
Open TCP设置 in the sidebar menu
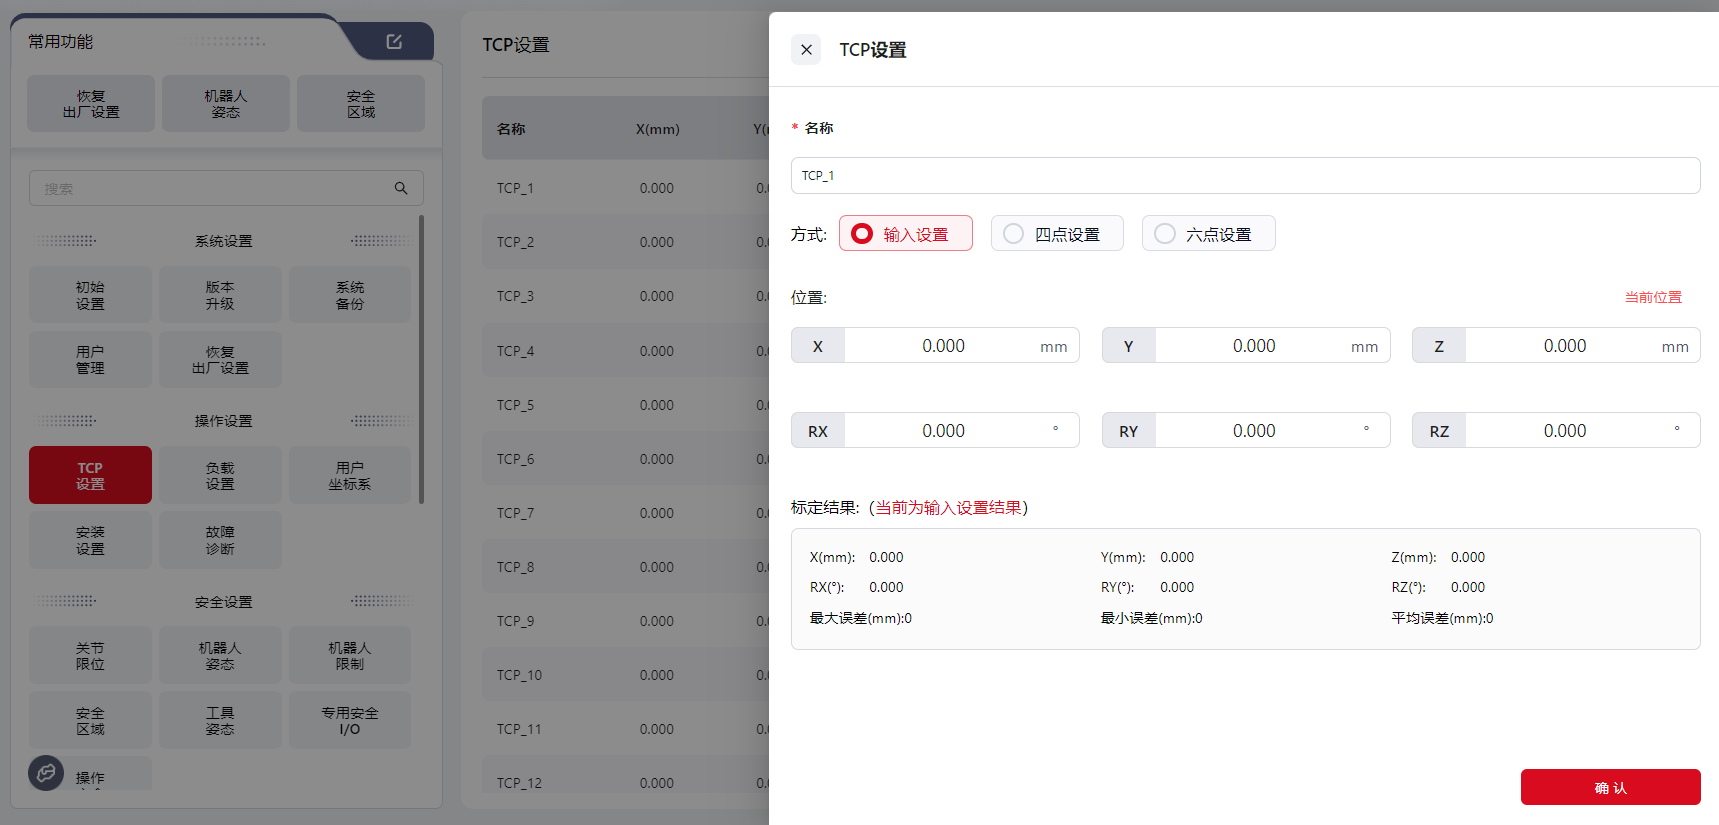(90, 475)
